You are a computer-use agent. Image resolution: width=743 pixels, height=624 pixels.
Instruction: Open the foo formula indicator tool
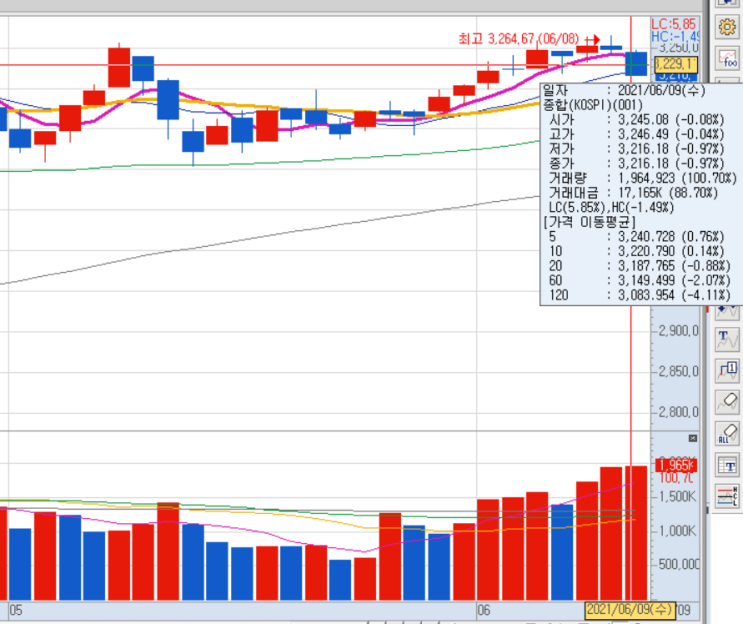point(727,58)
